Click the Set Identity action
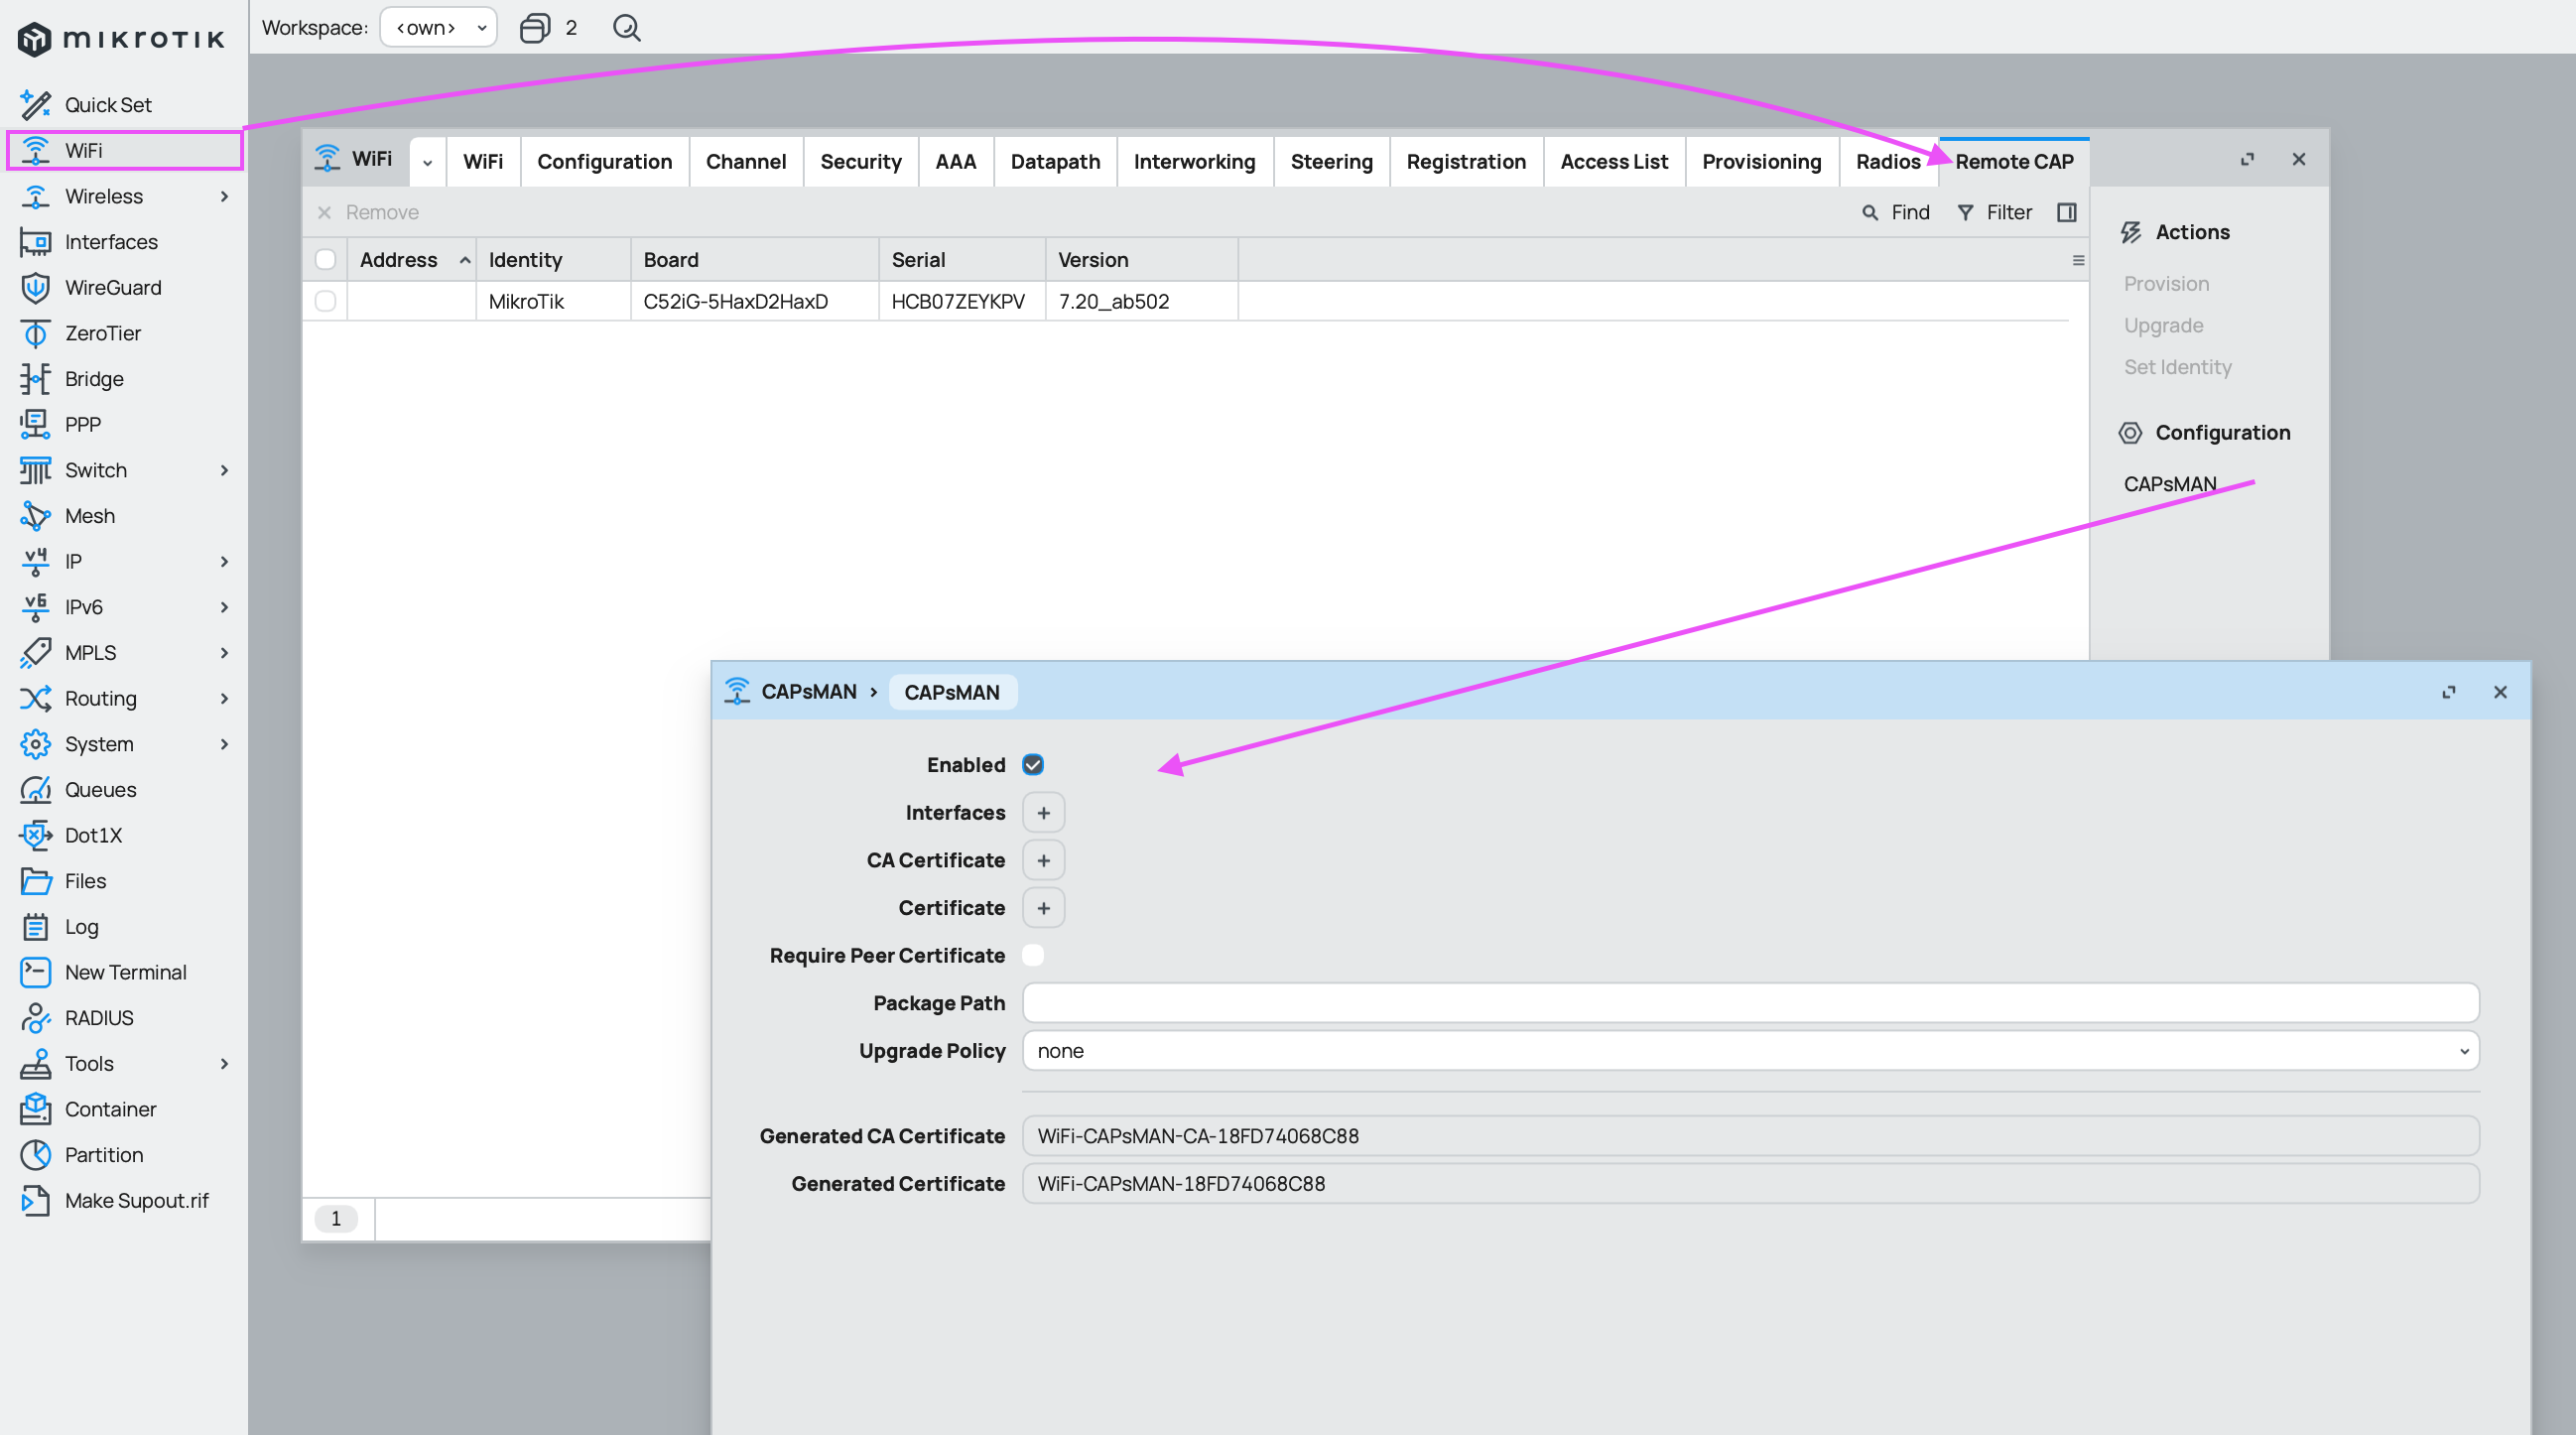 click(x=2177, y=367)
